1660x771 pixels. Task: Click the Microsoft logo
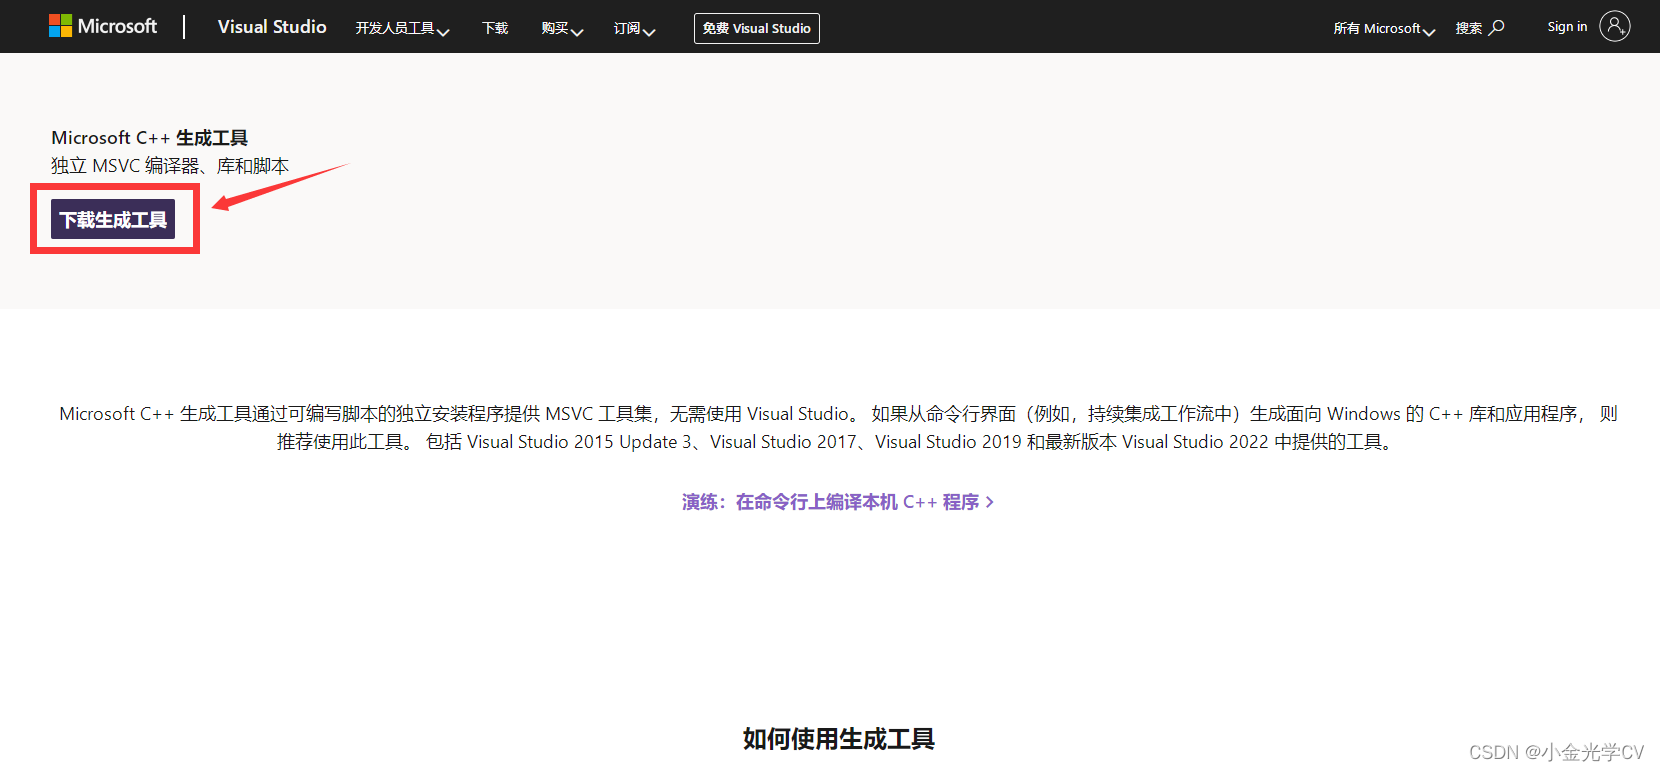pos(103,26)
